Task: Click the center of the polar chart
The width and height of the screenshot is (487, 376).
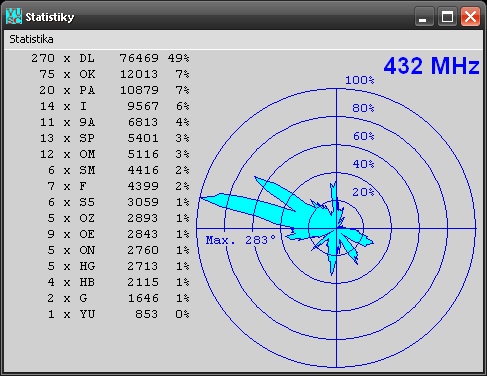Action: point(336,229)
